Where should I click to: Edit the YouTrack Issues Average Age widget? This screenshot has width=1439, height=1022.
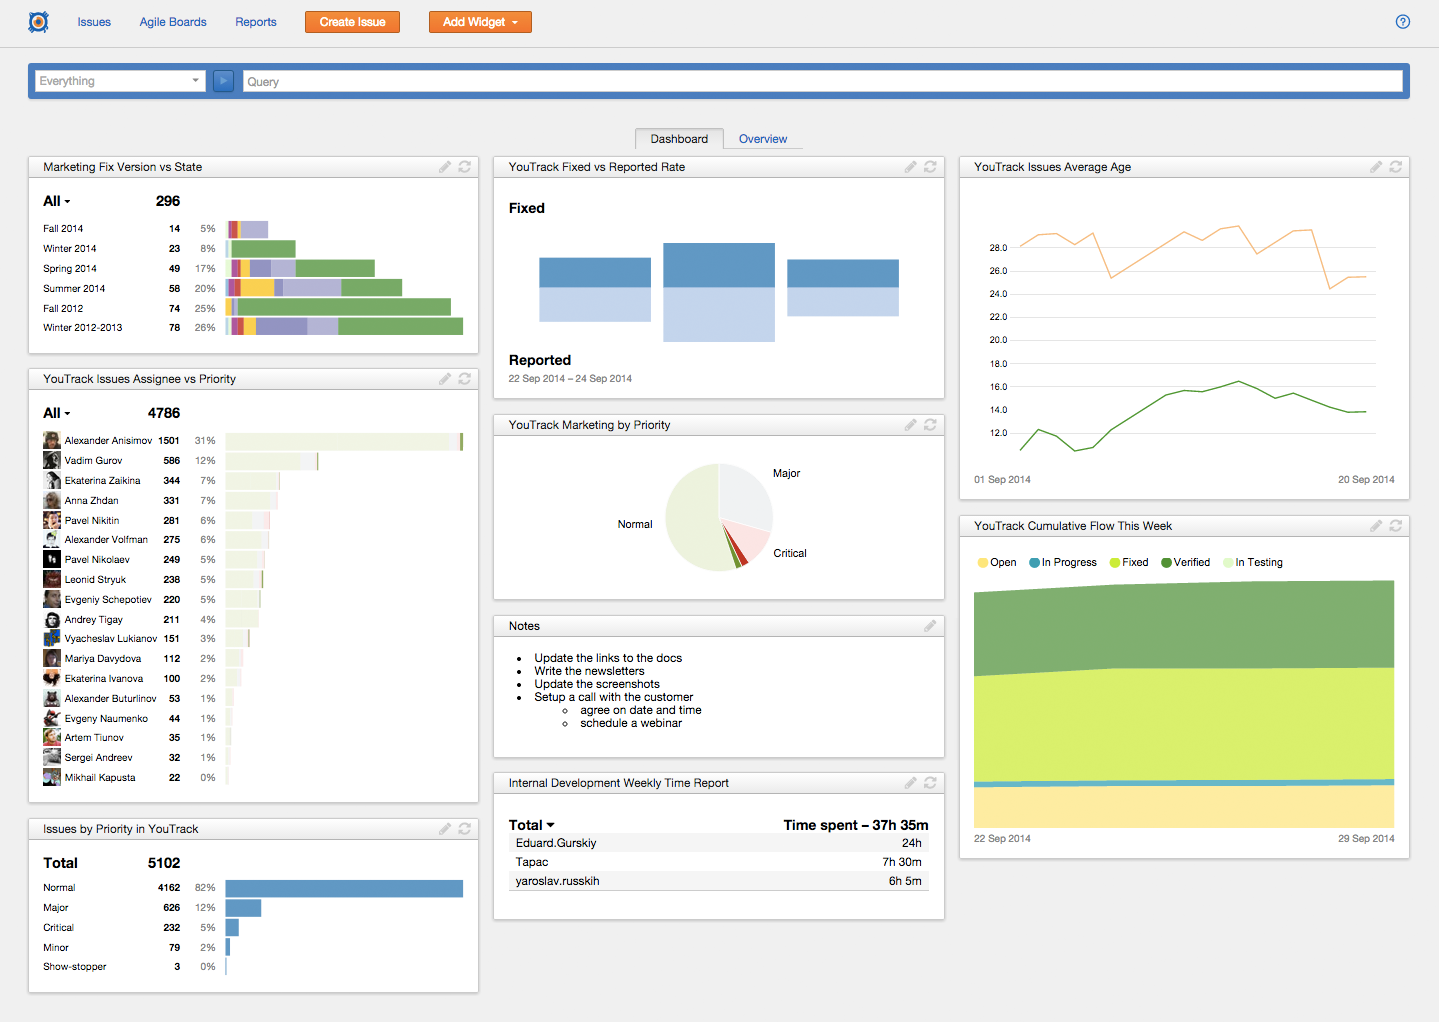(x=1376, y=167)
